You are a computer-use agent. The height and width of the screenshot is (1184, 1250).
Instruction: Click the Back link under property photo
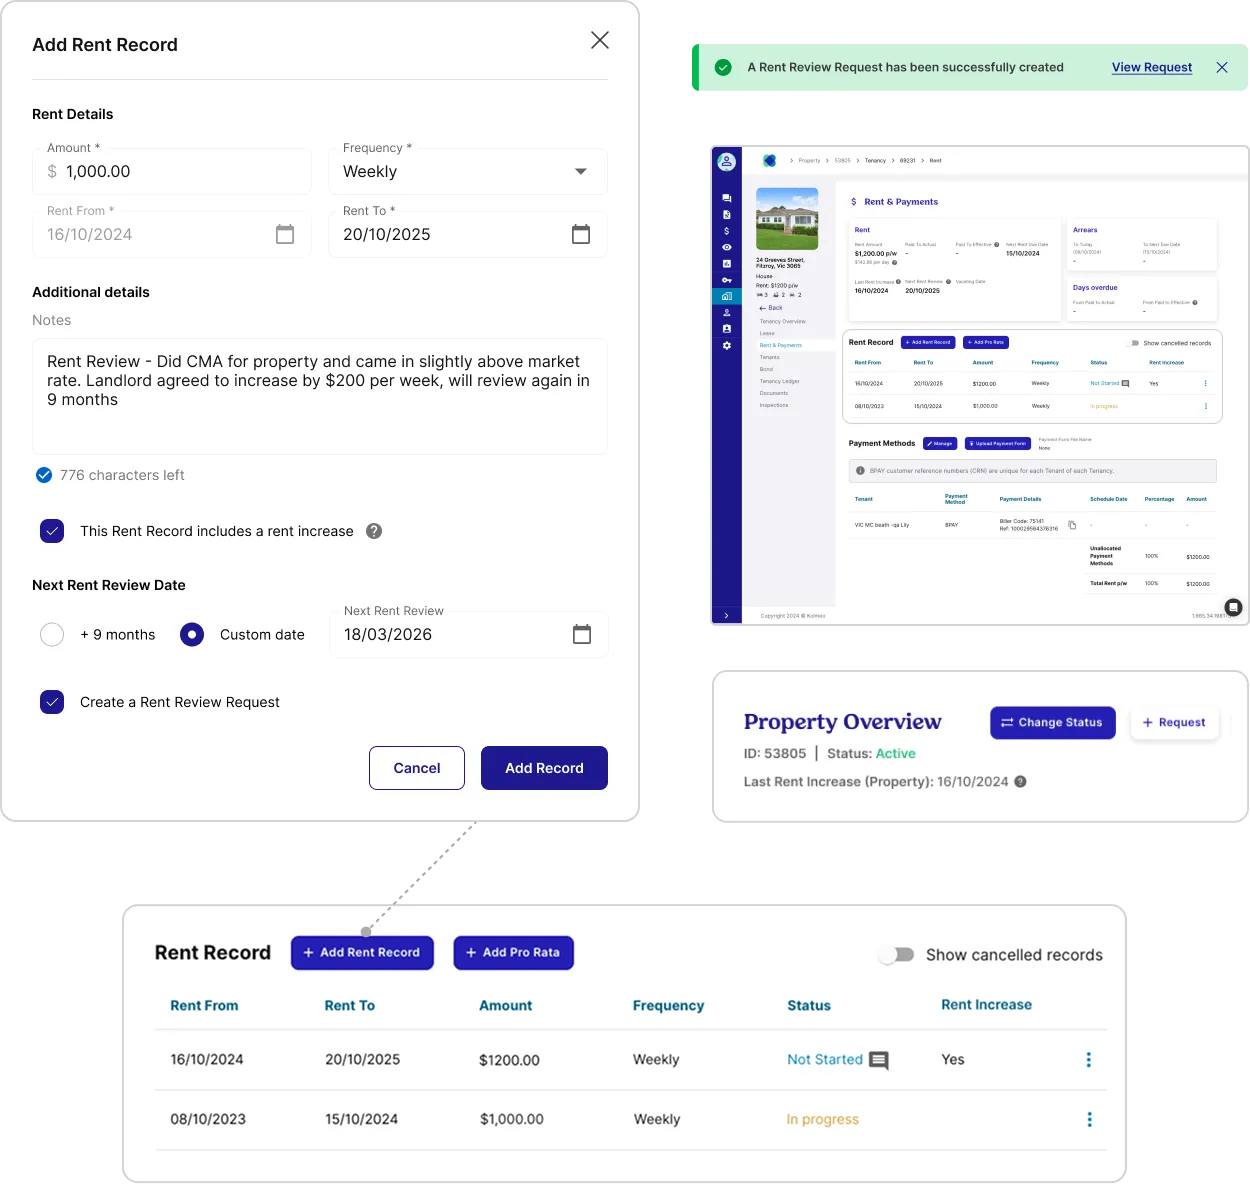tap(771, 308)
